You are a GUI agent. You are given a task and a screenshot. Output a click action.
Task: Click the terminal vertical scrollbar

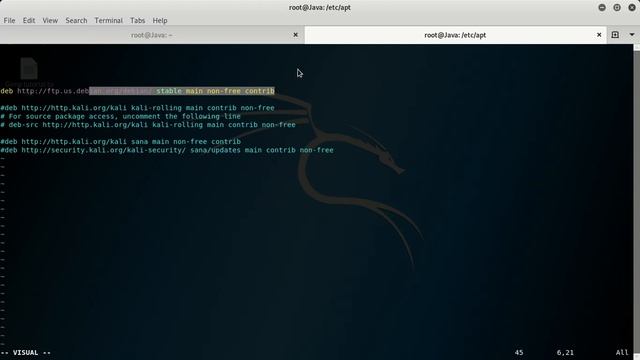click(636, 202)
